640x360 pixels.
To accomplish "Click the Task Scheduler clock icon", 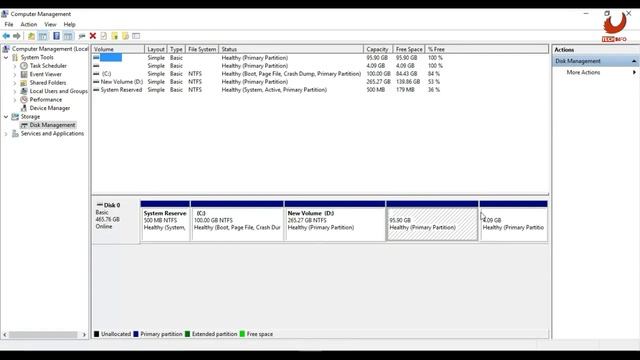I will [x=24, y=66].
